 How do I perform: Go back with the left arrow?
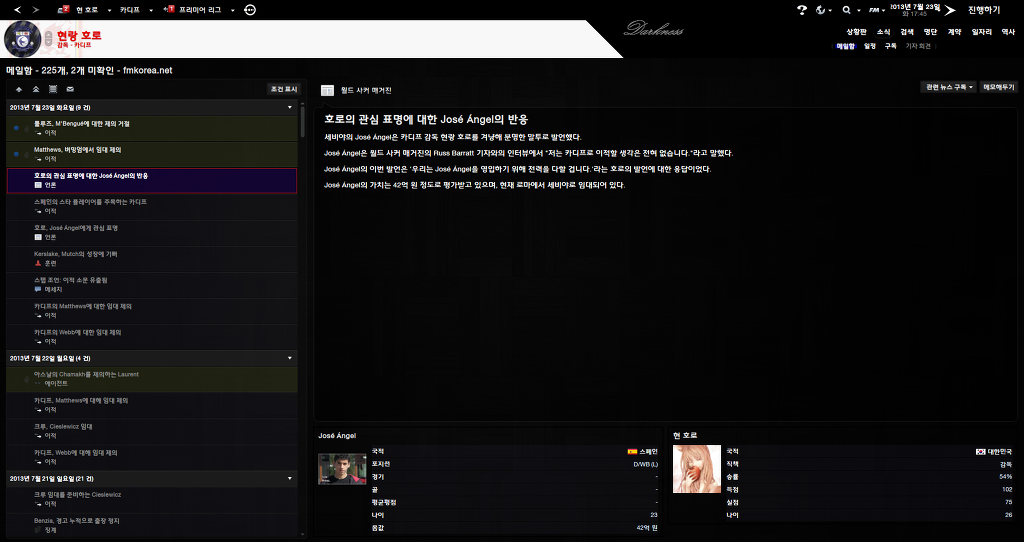[x=18, y=10]
